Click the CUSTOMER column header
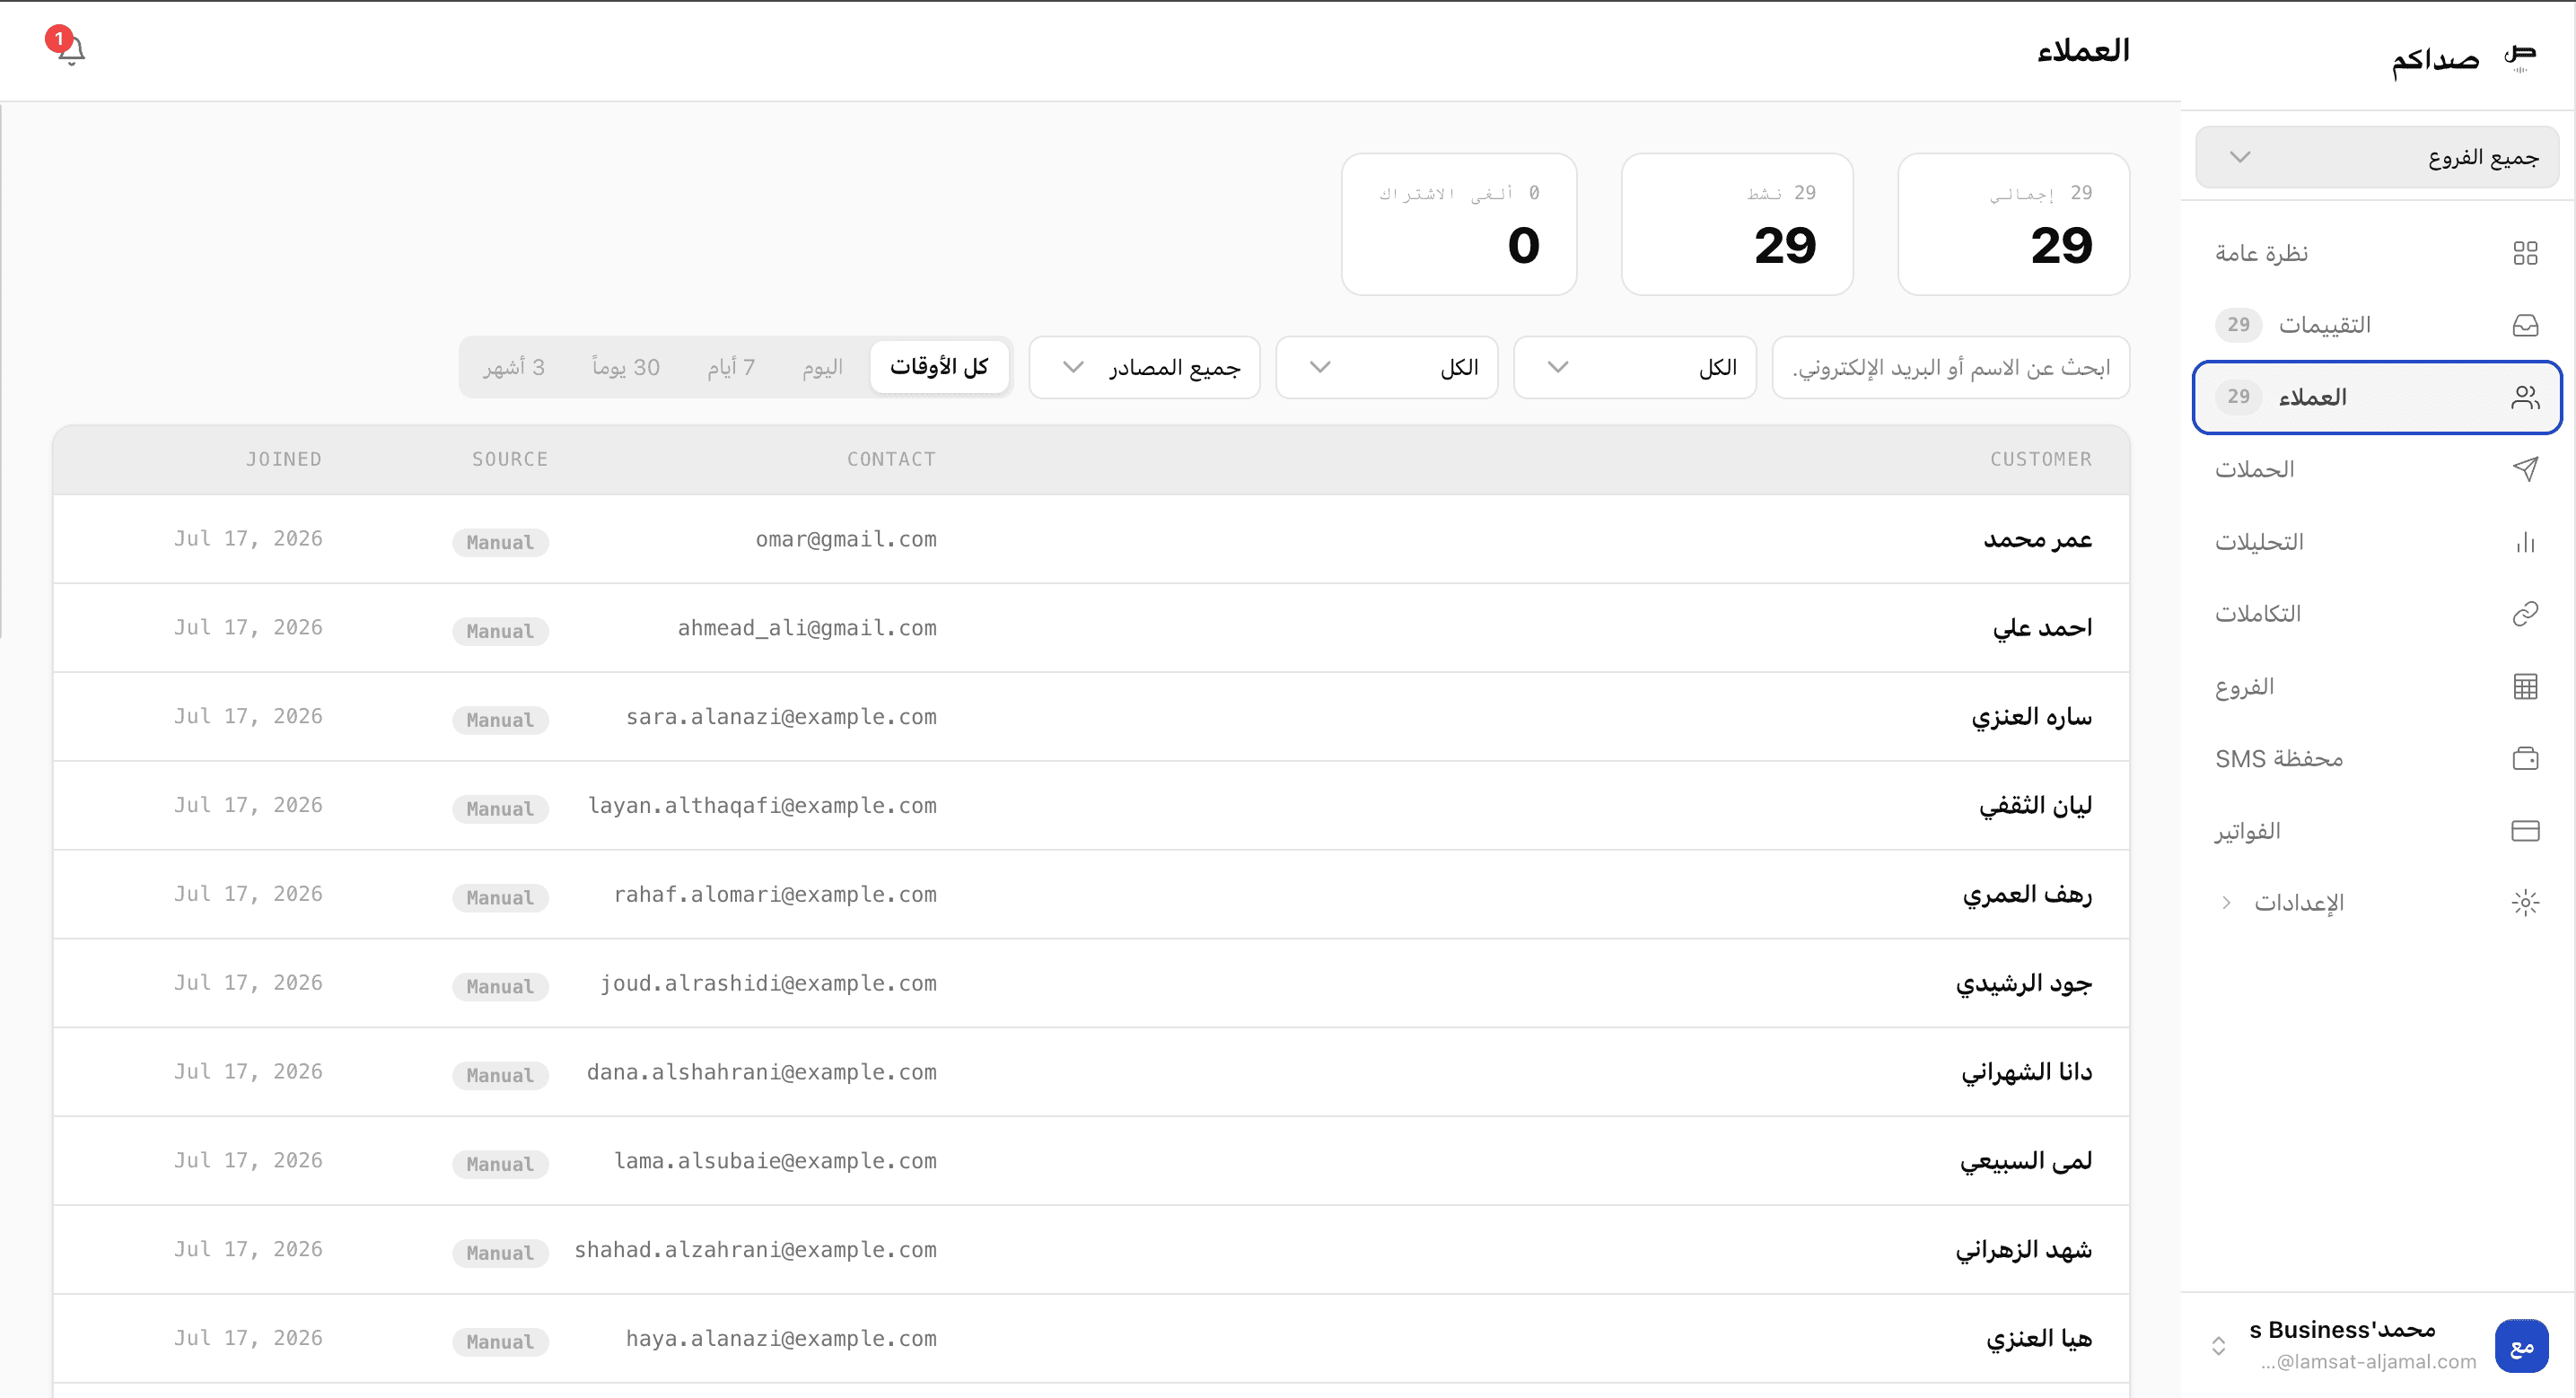The height and width of the screenshot is (1398, 2576). pos(2040,459)
